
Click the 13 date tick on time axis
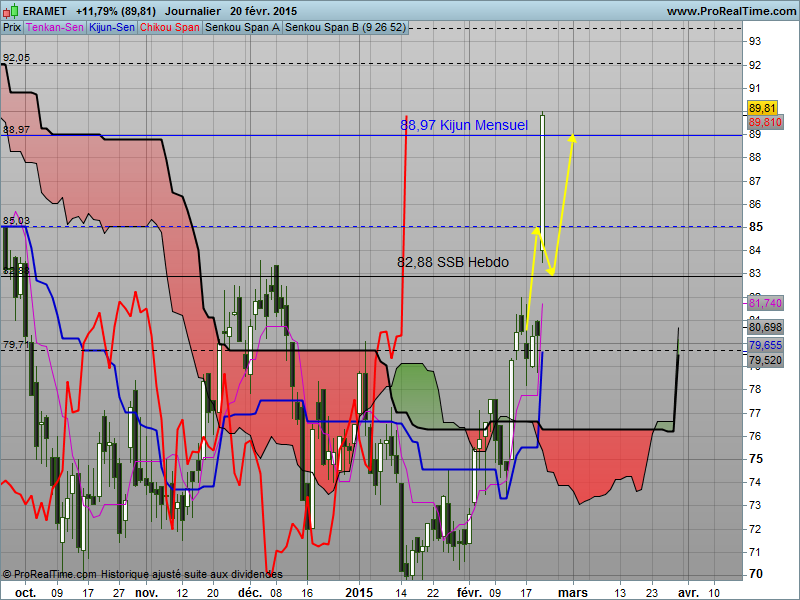(620, 593)
